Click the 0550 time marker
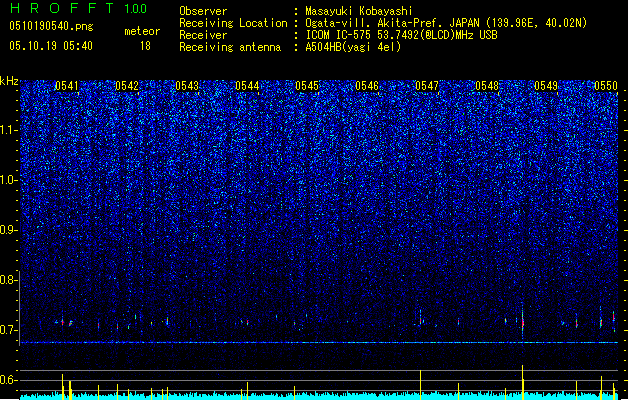The height and width of the screenshot is (400, 629). click(606, 86)
